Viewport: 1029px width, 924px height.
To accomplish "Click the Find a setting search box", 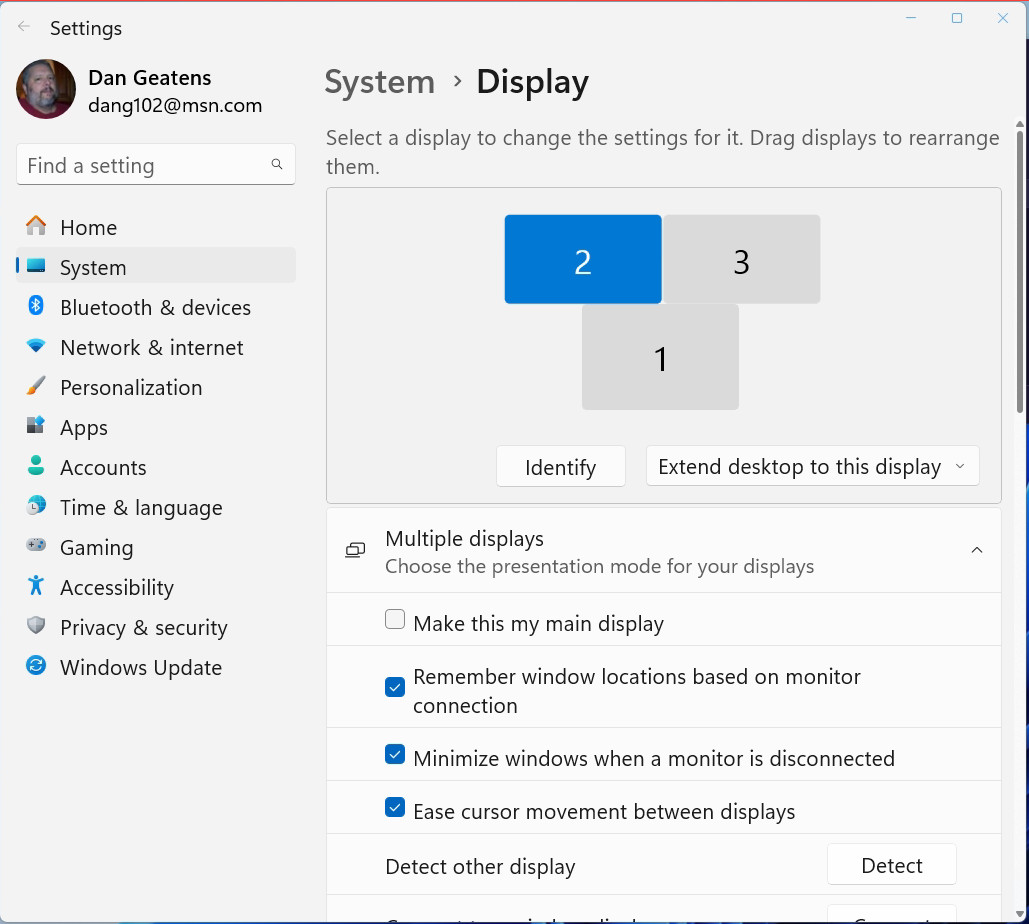I will (146, 166).
